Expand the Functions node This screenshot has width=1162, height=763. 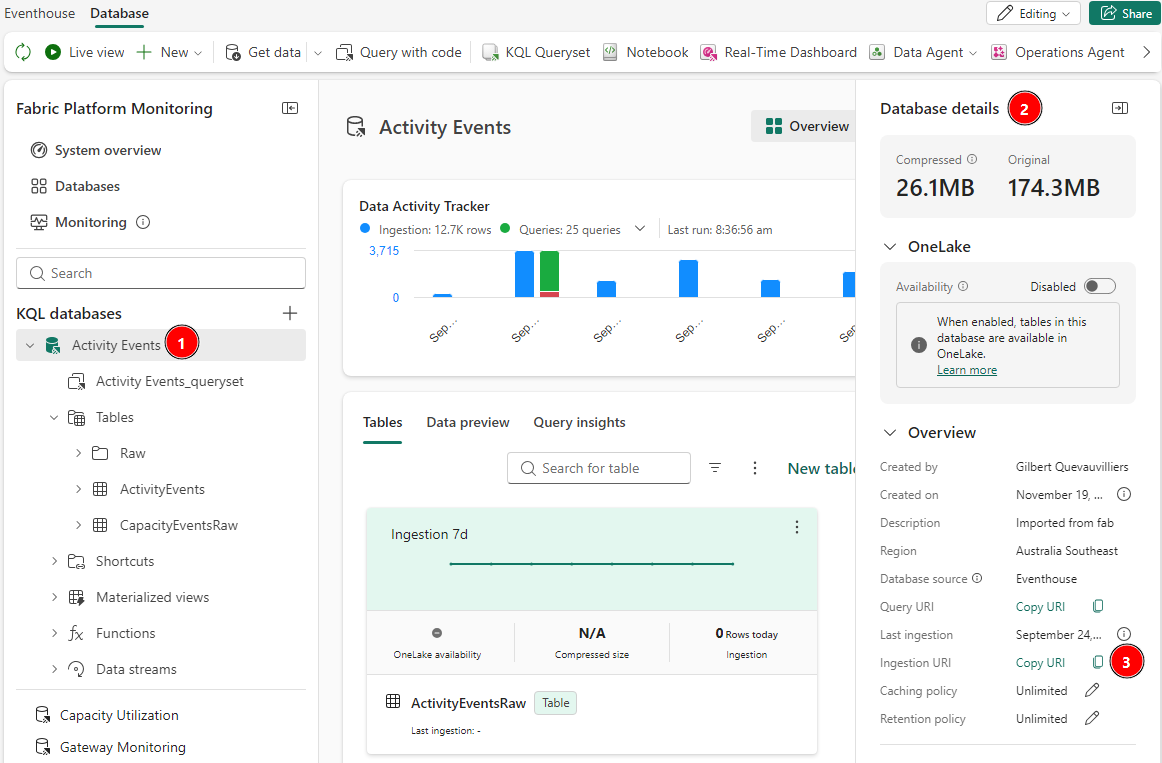(x=53, y=633)
